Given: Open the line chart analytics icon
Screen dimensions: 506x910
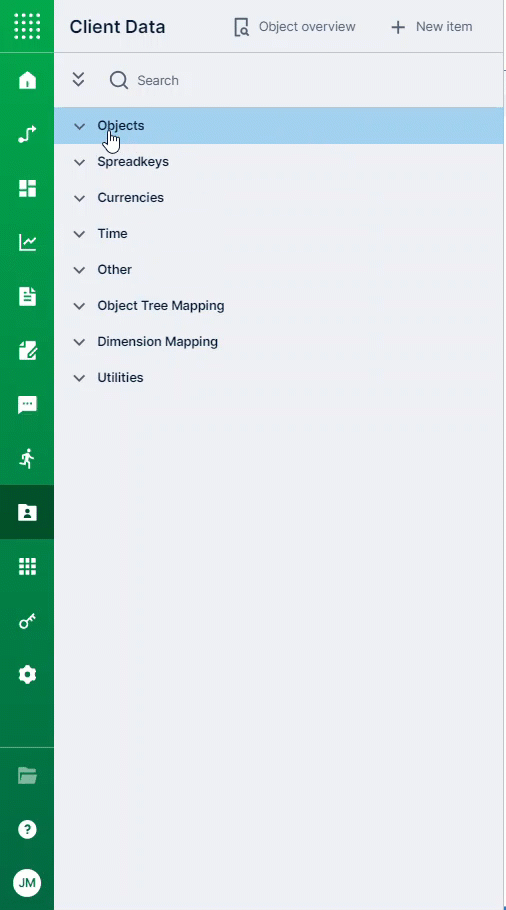Looking at the screenshot, I should [x=27, y=242].
